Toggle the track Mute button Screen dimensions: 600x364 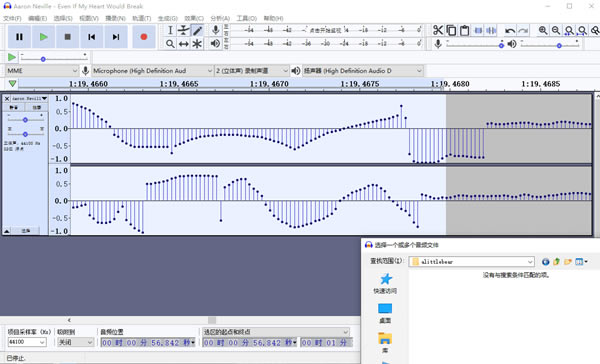coord(14,108)
